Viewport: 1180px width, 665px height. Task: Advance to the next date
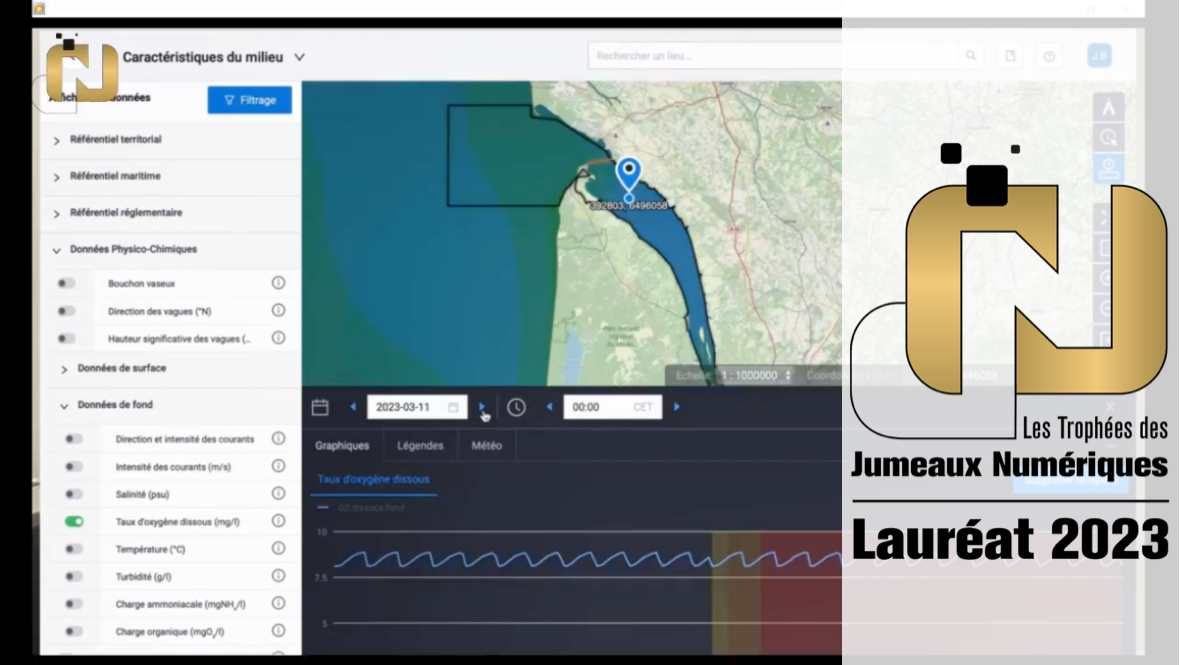482,407
